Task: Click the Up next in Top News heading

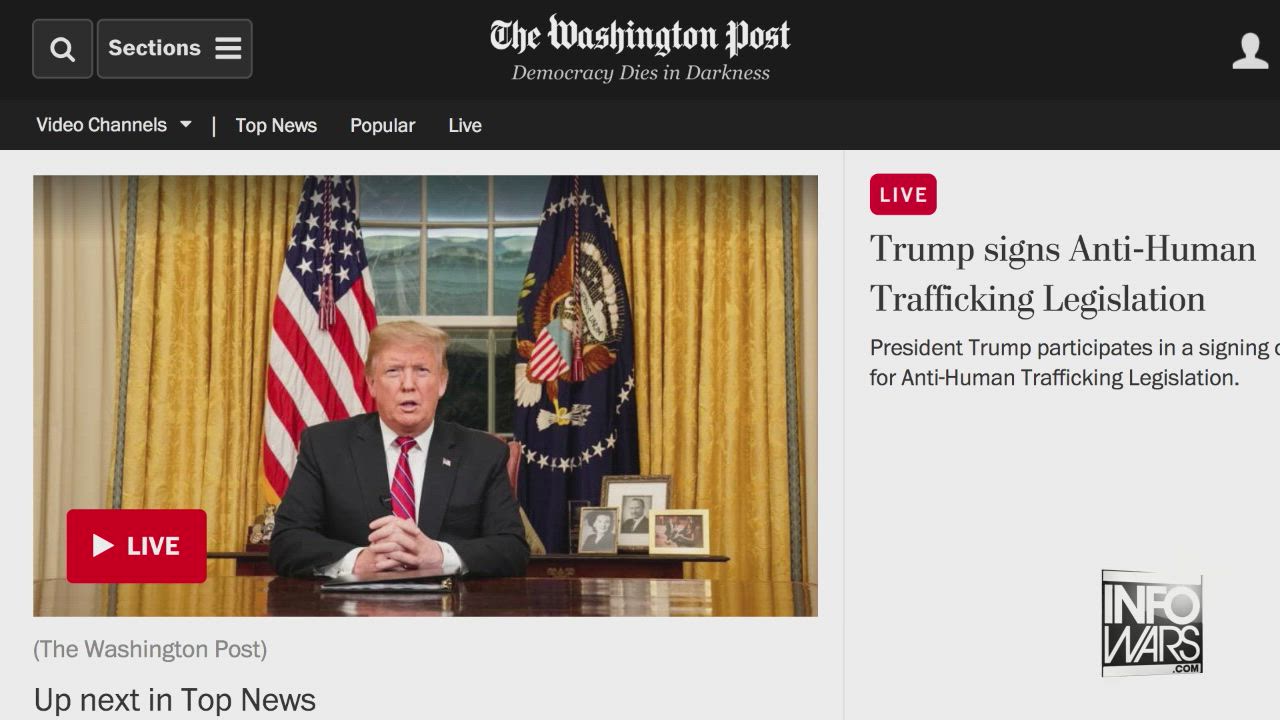Action: 175,700
